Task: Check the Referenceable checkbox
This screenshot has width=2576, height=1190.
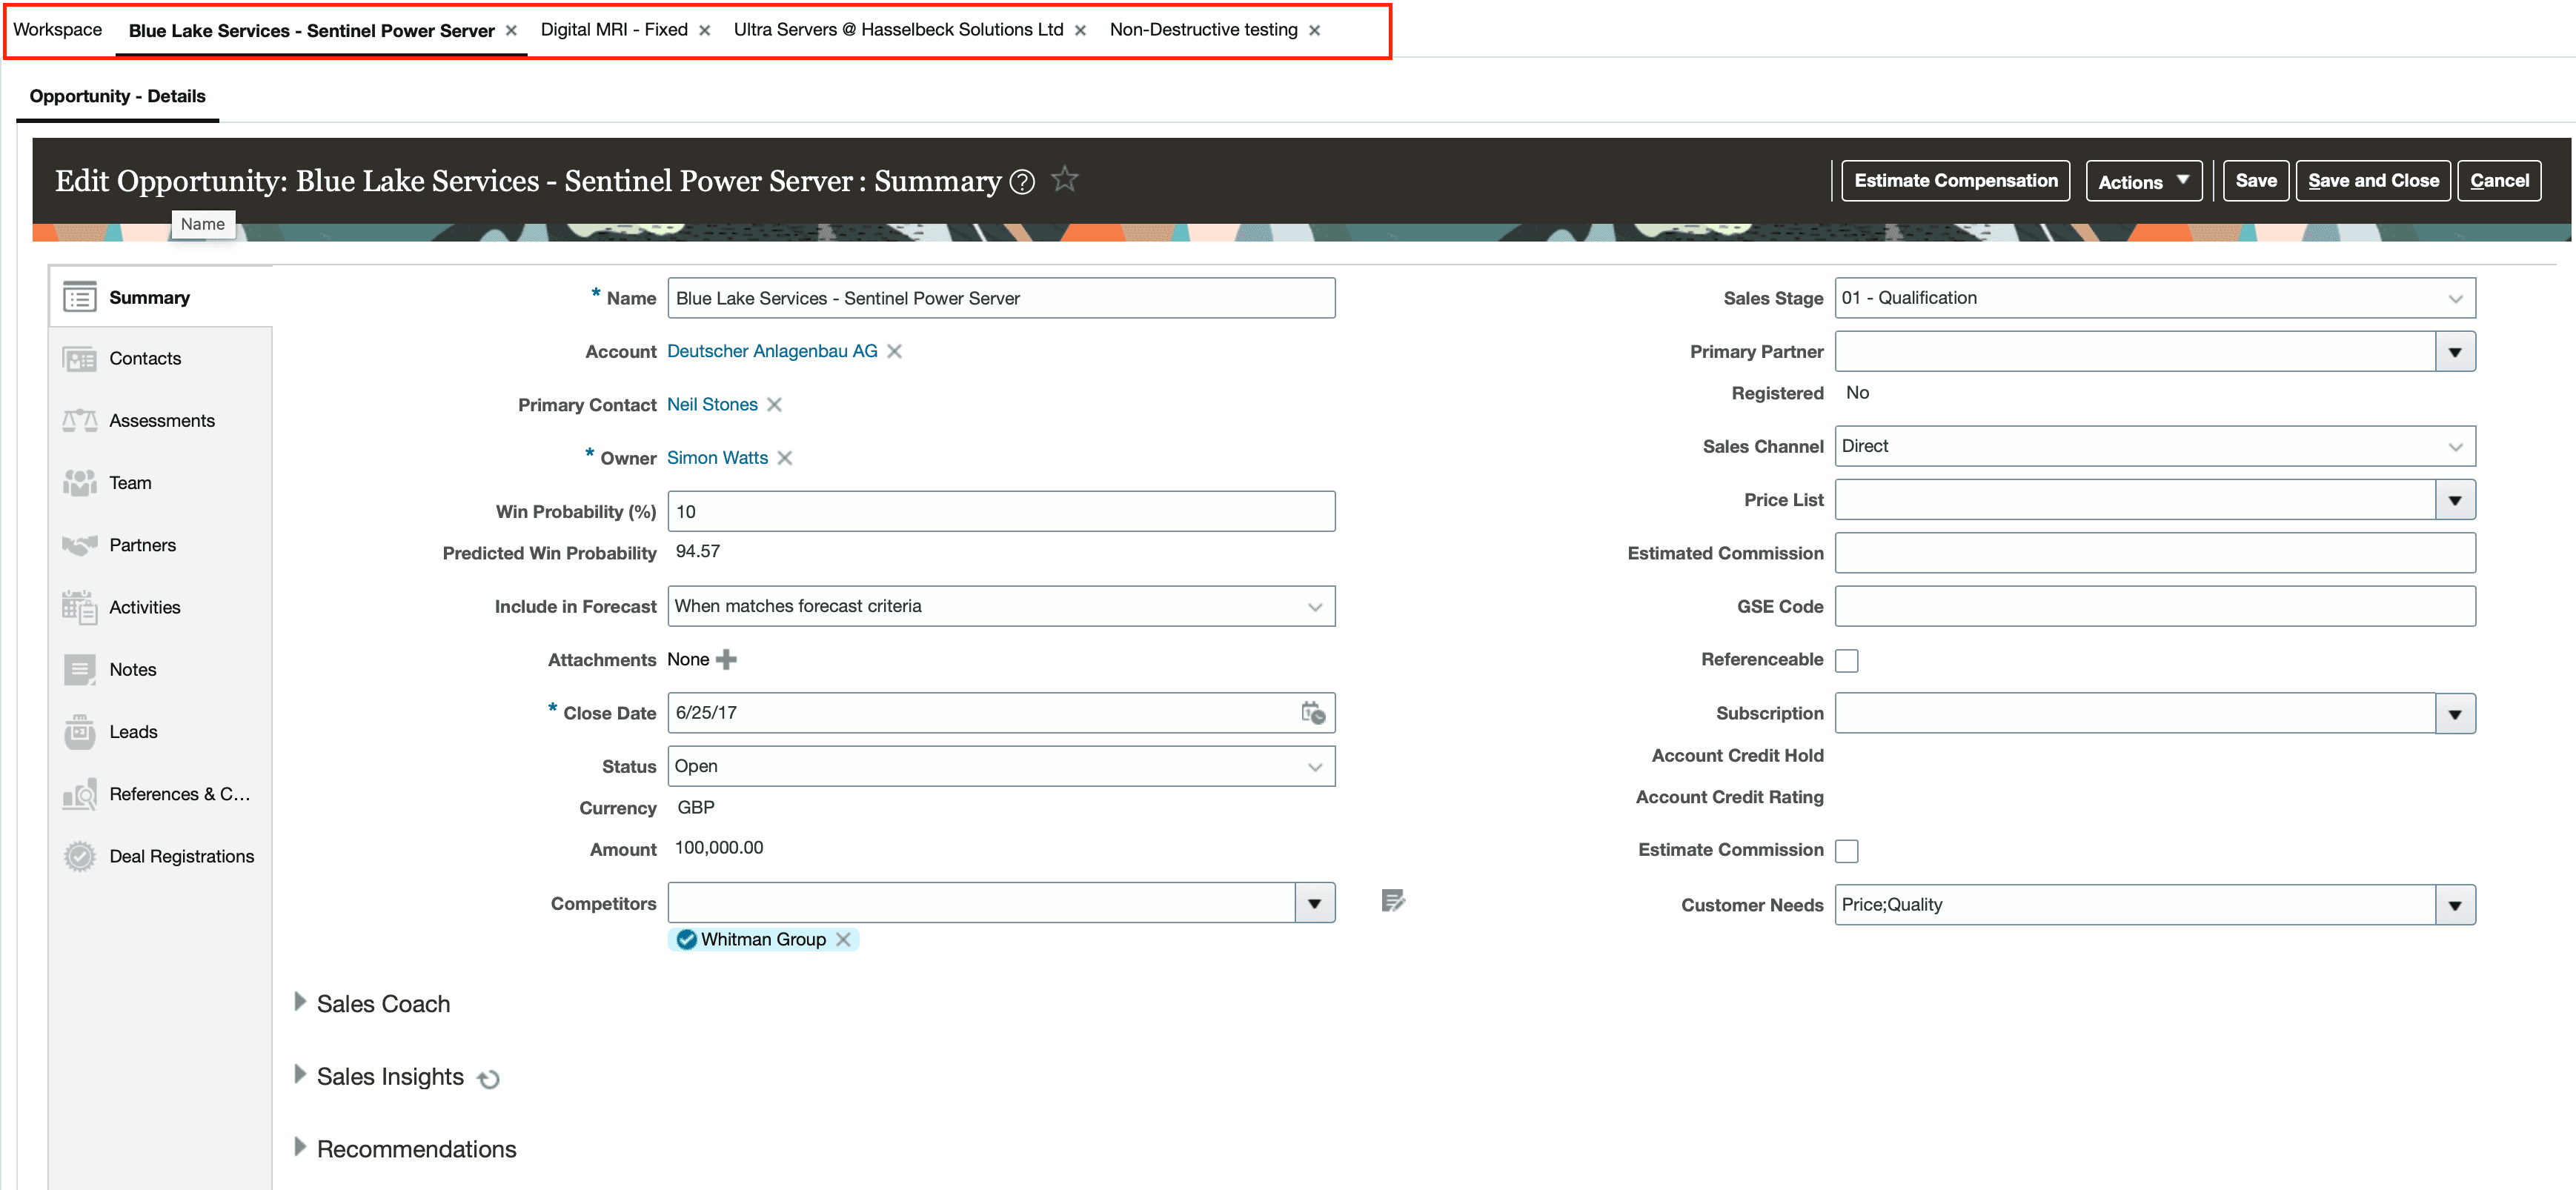Action: click(1847, 661)
